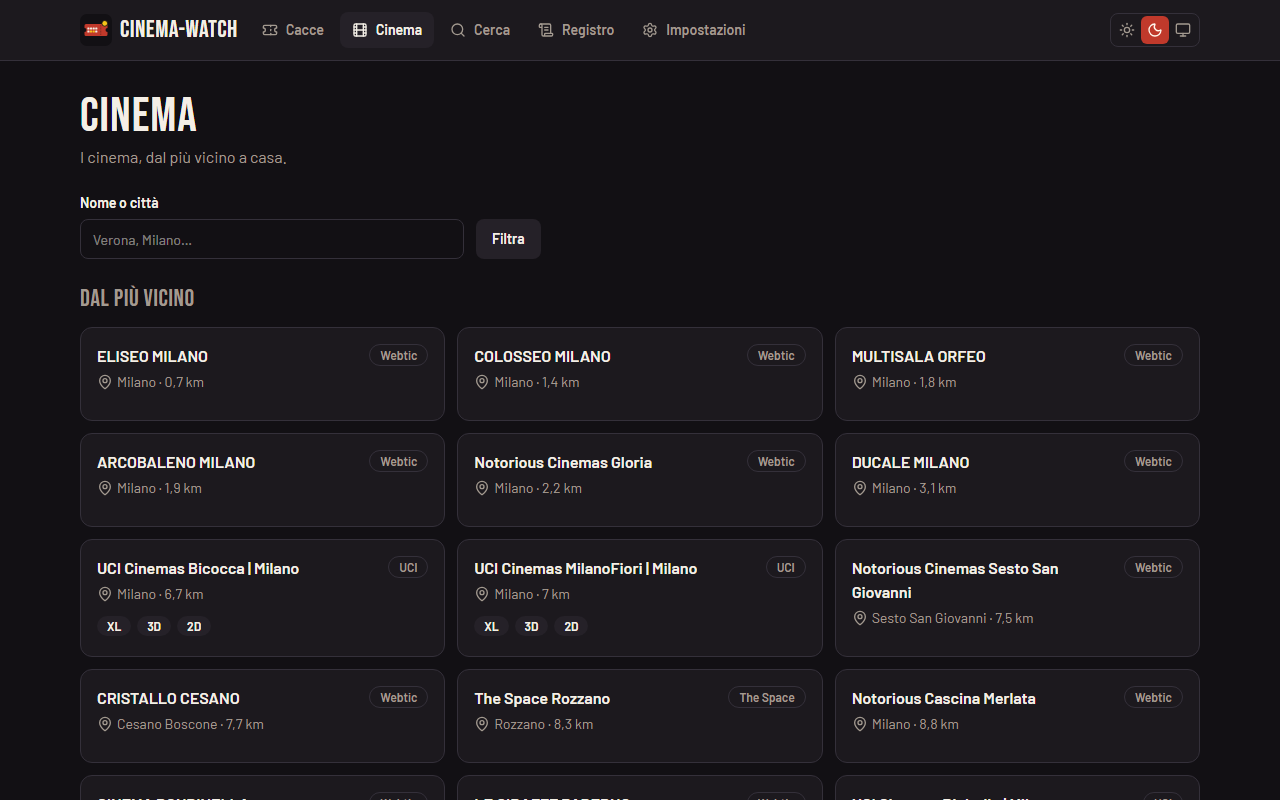Click location pin on Notorious Cinemas Gloria card

[x=481, y=488]
